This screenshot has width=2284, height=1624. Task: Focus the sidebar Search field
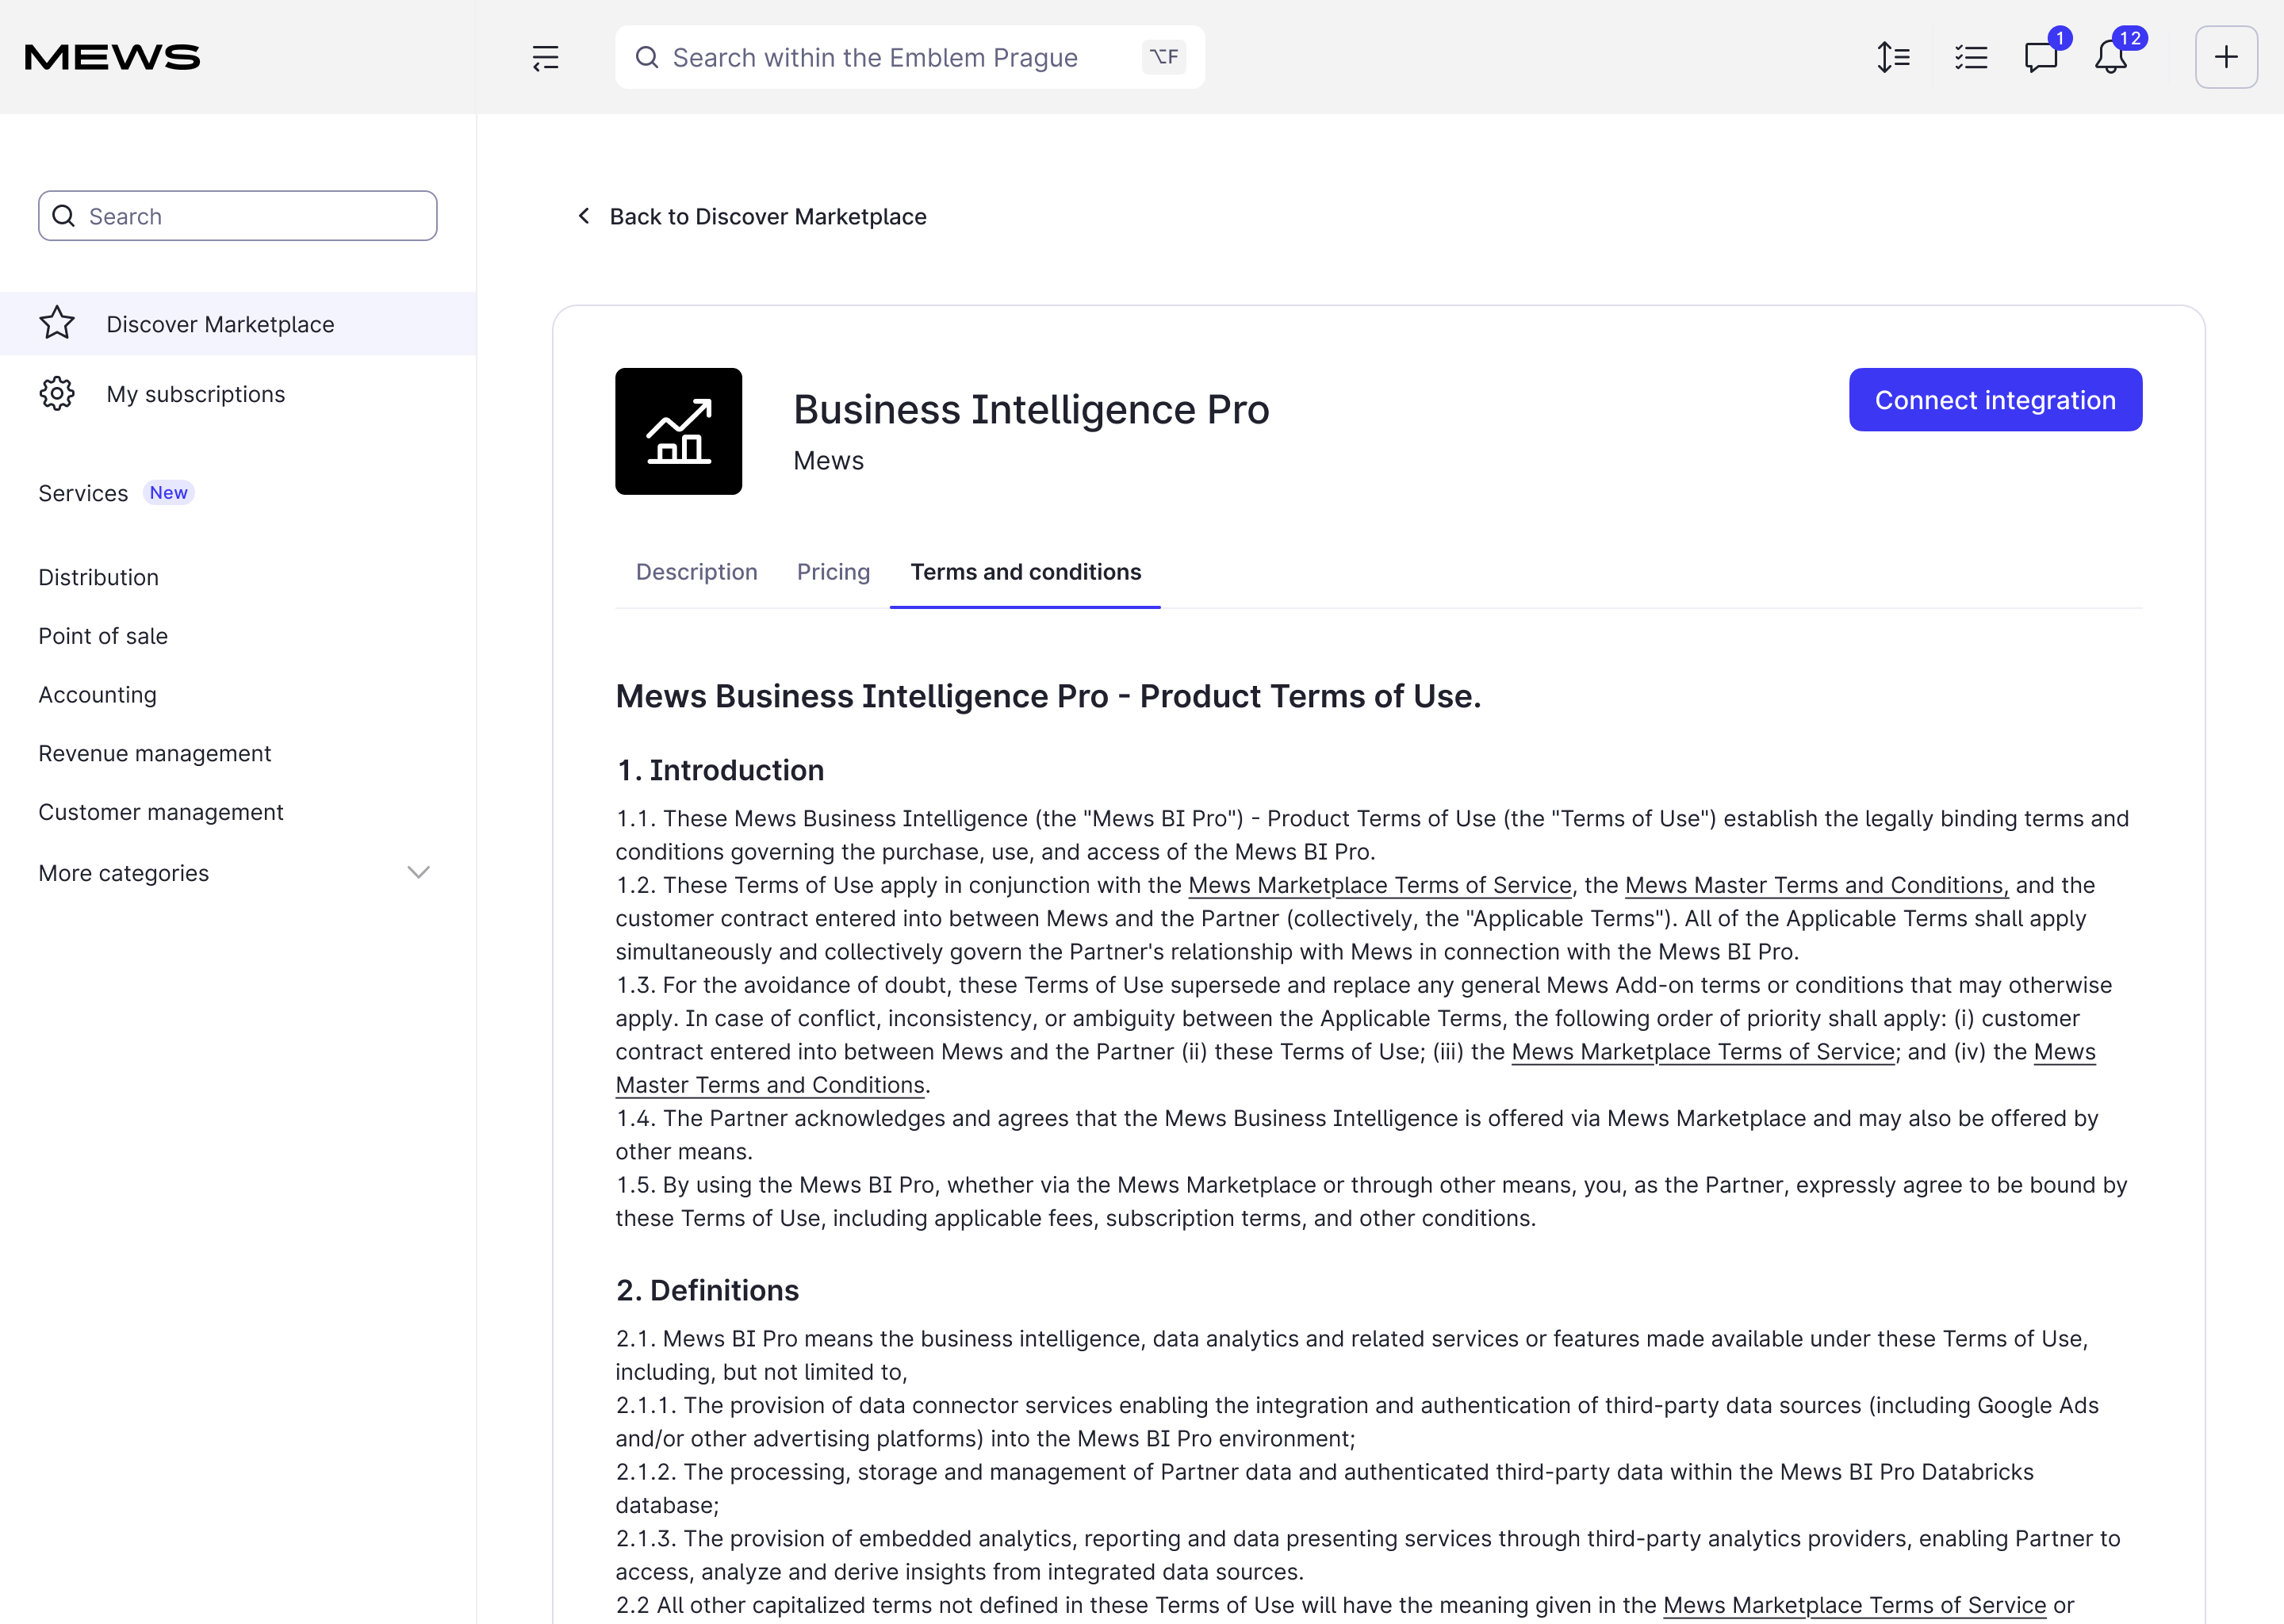tap(238, 216)
